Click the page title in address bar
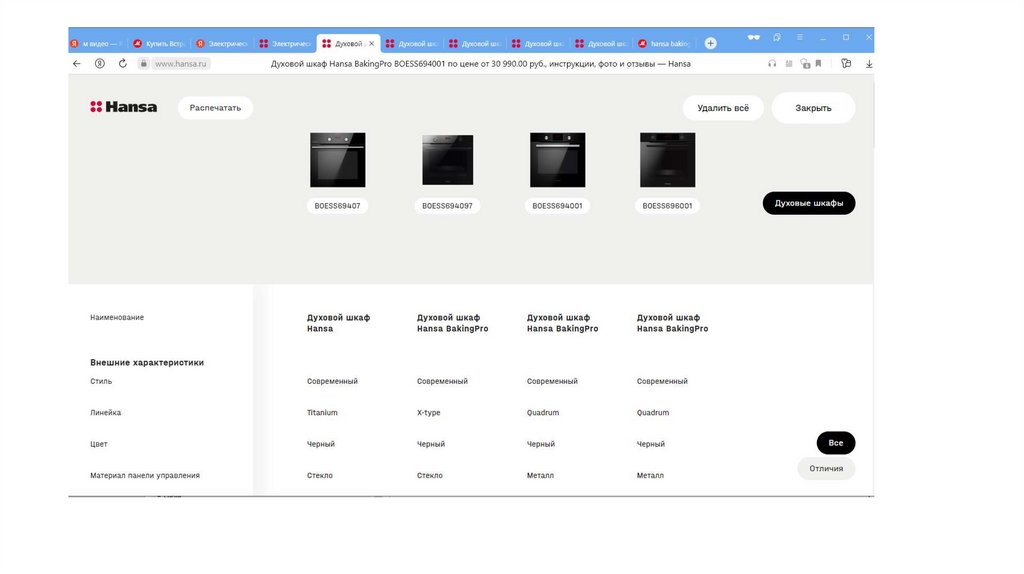This screenshot has height=574, width=1024. (x=481, y=64)
